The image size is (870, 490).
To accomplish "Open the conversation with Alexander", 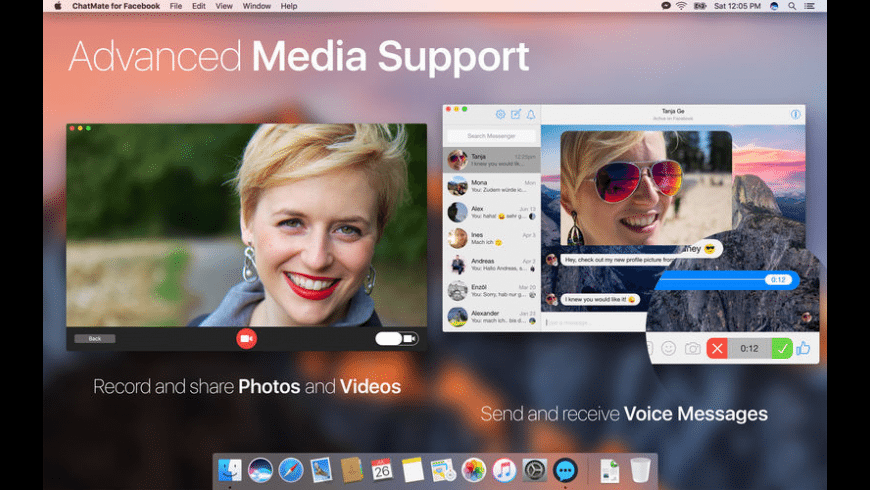I will click(492, 317).
